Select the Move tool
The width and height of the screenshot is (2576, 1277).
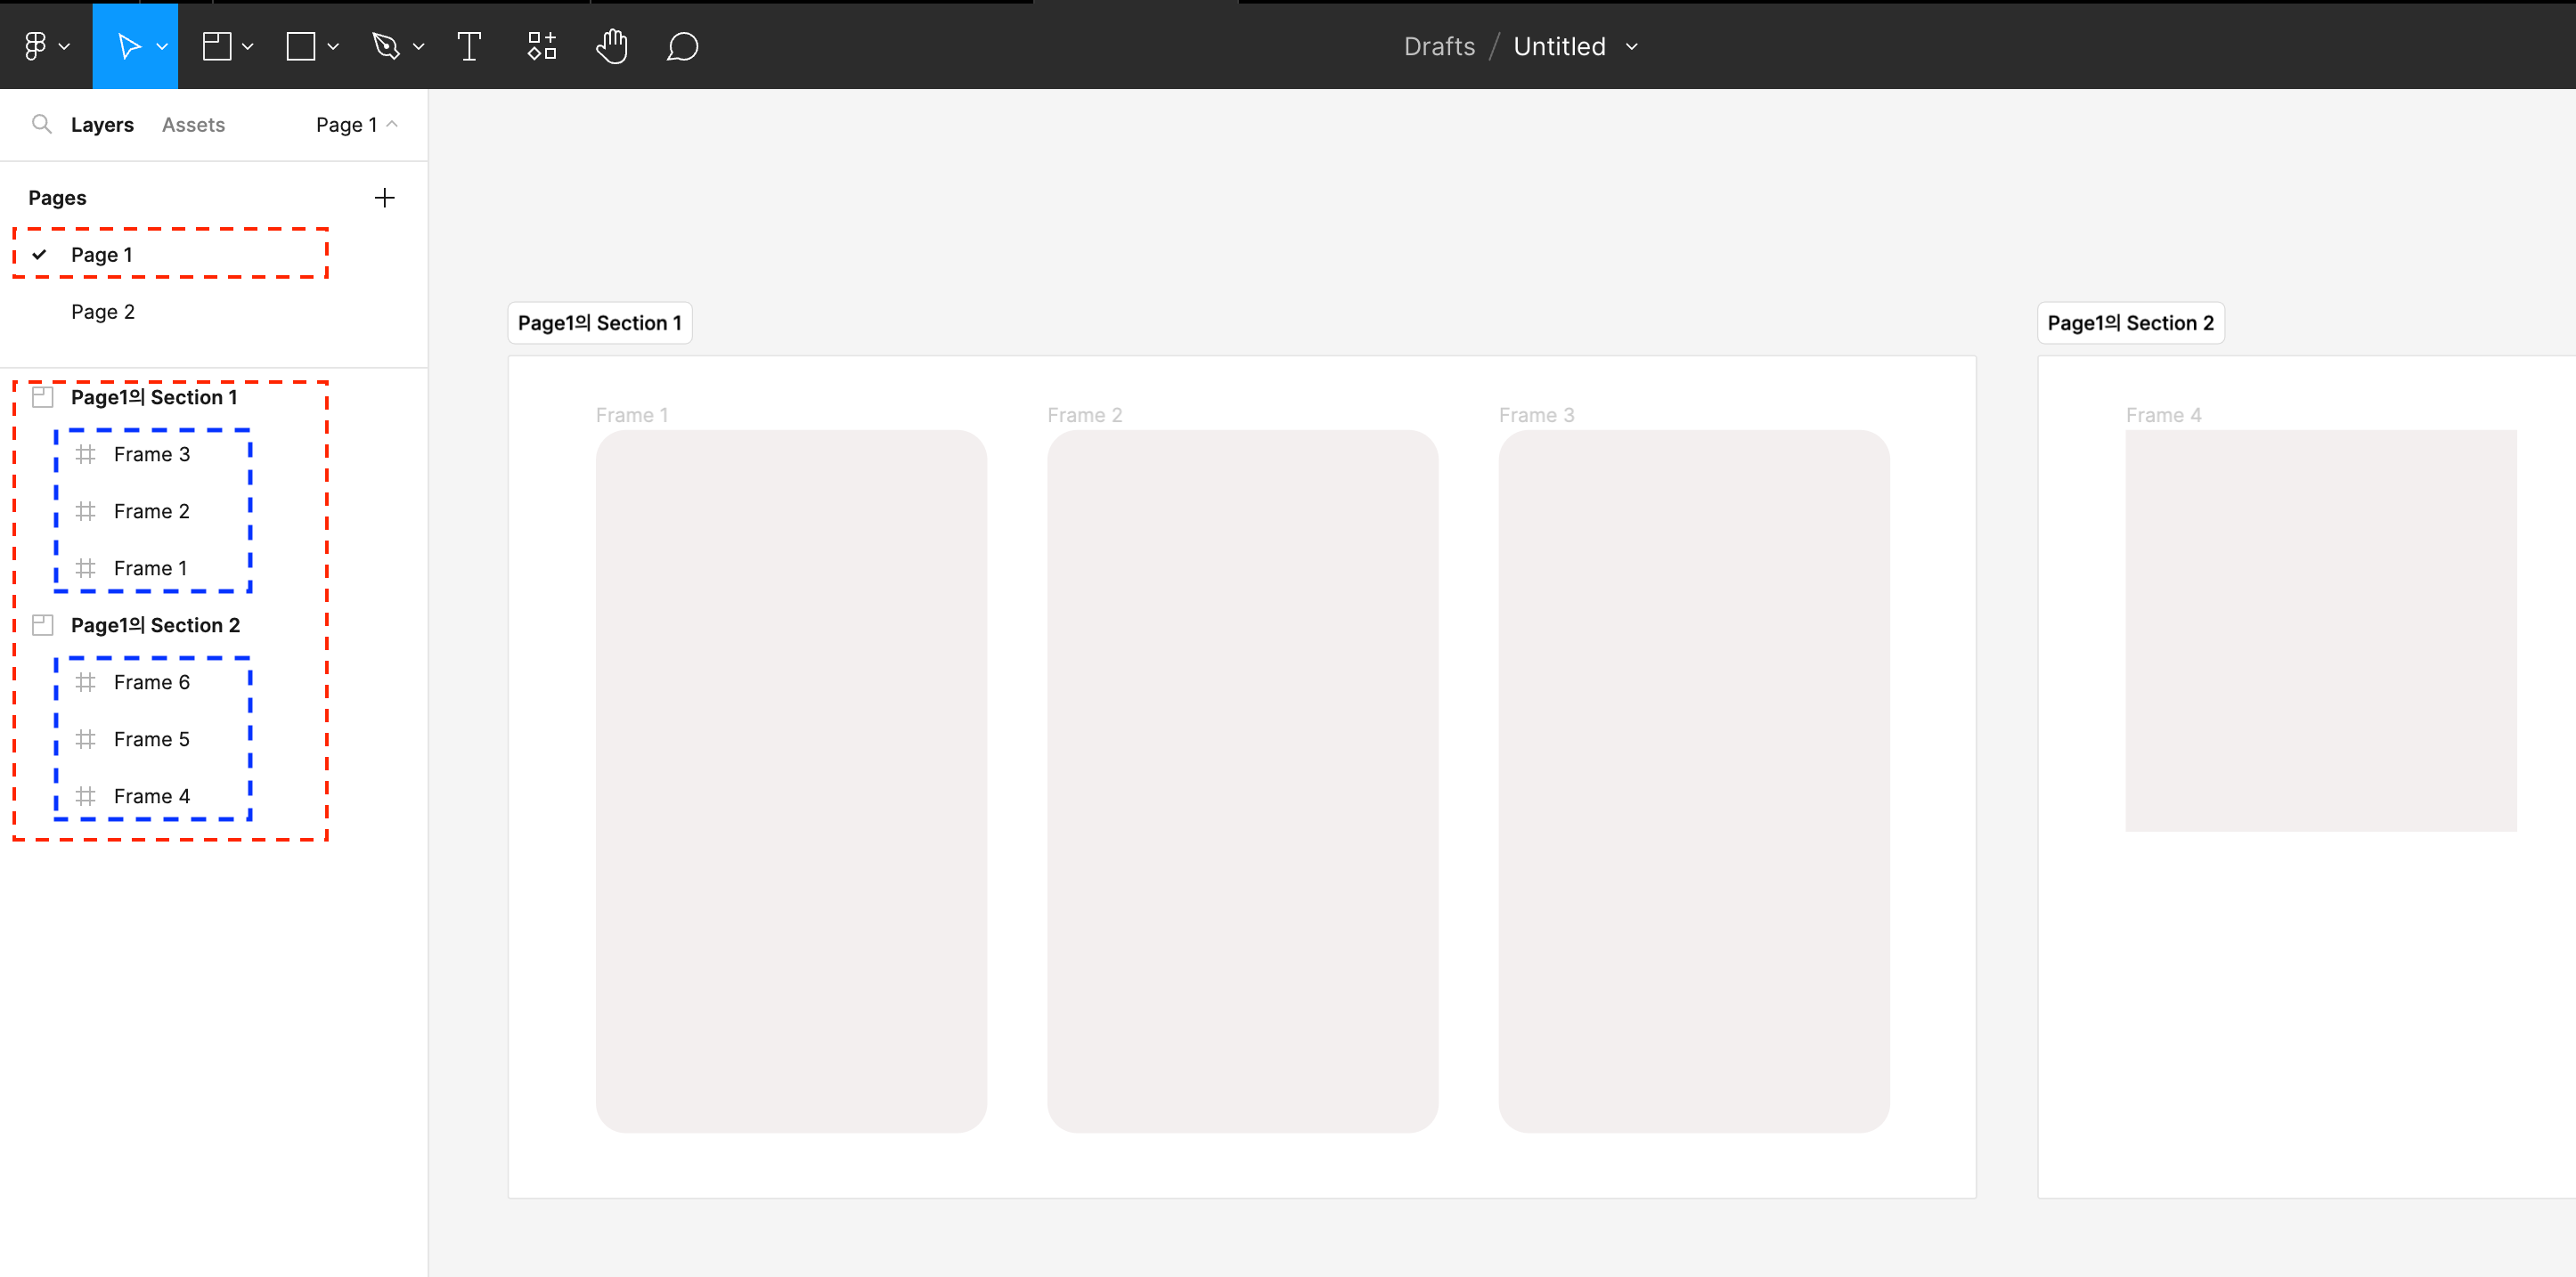tap(128, 46)
